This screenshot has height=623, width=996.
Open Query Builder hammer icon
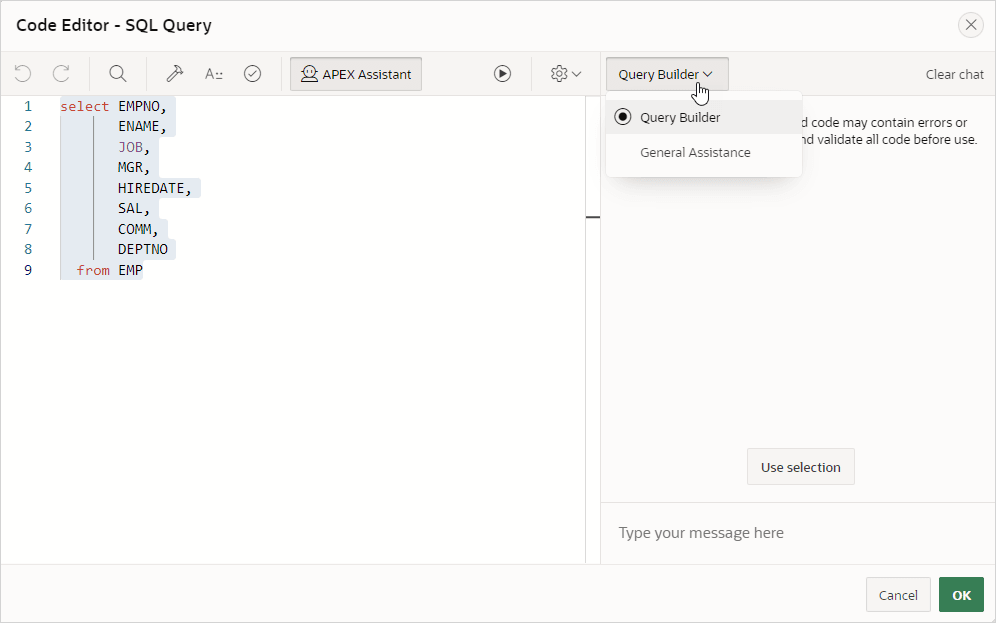[175, 74]
